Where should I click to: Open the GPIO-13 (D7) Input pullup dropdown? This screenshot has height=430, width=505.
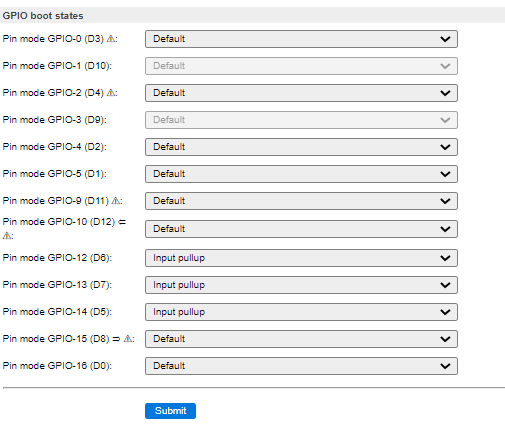301,285
